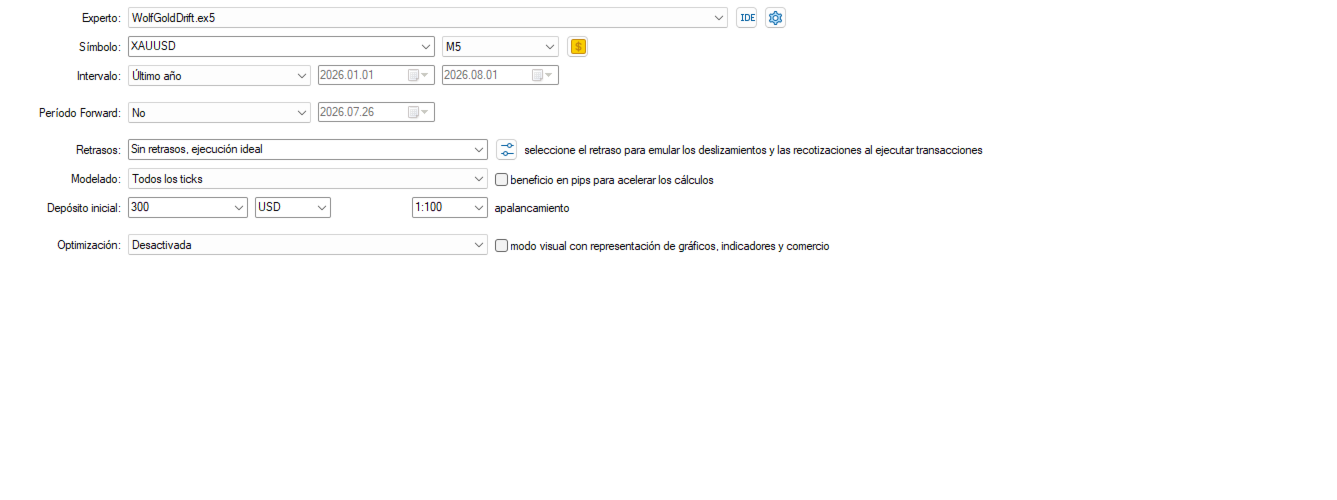Enable modo visual checkbox
The image size is (1337, 500).
click(x=503, y=245)
